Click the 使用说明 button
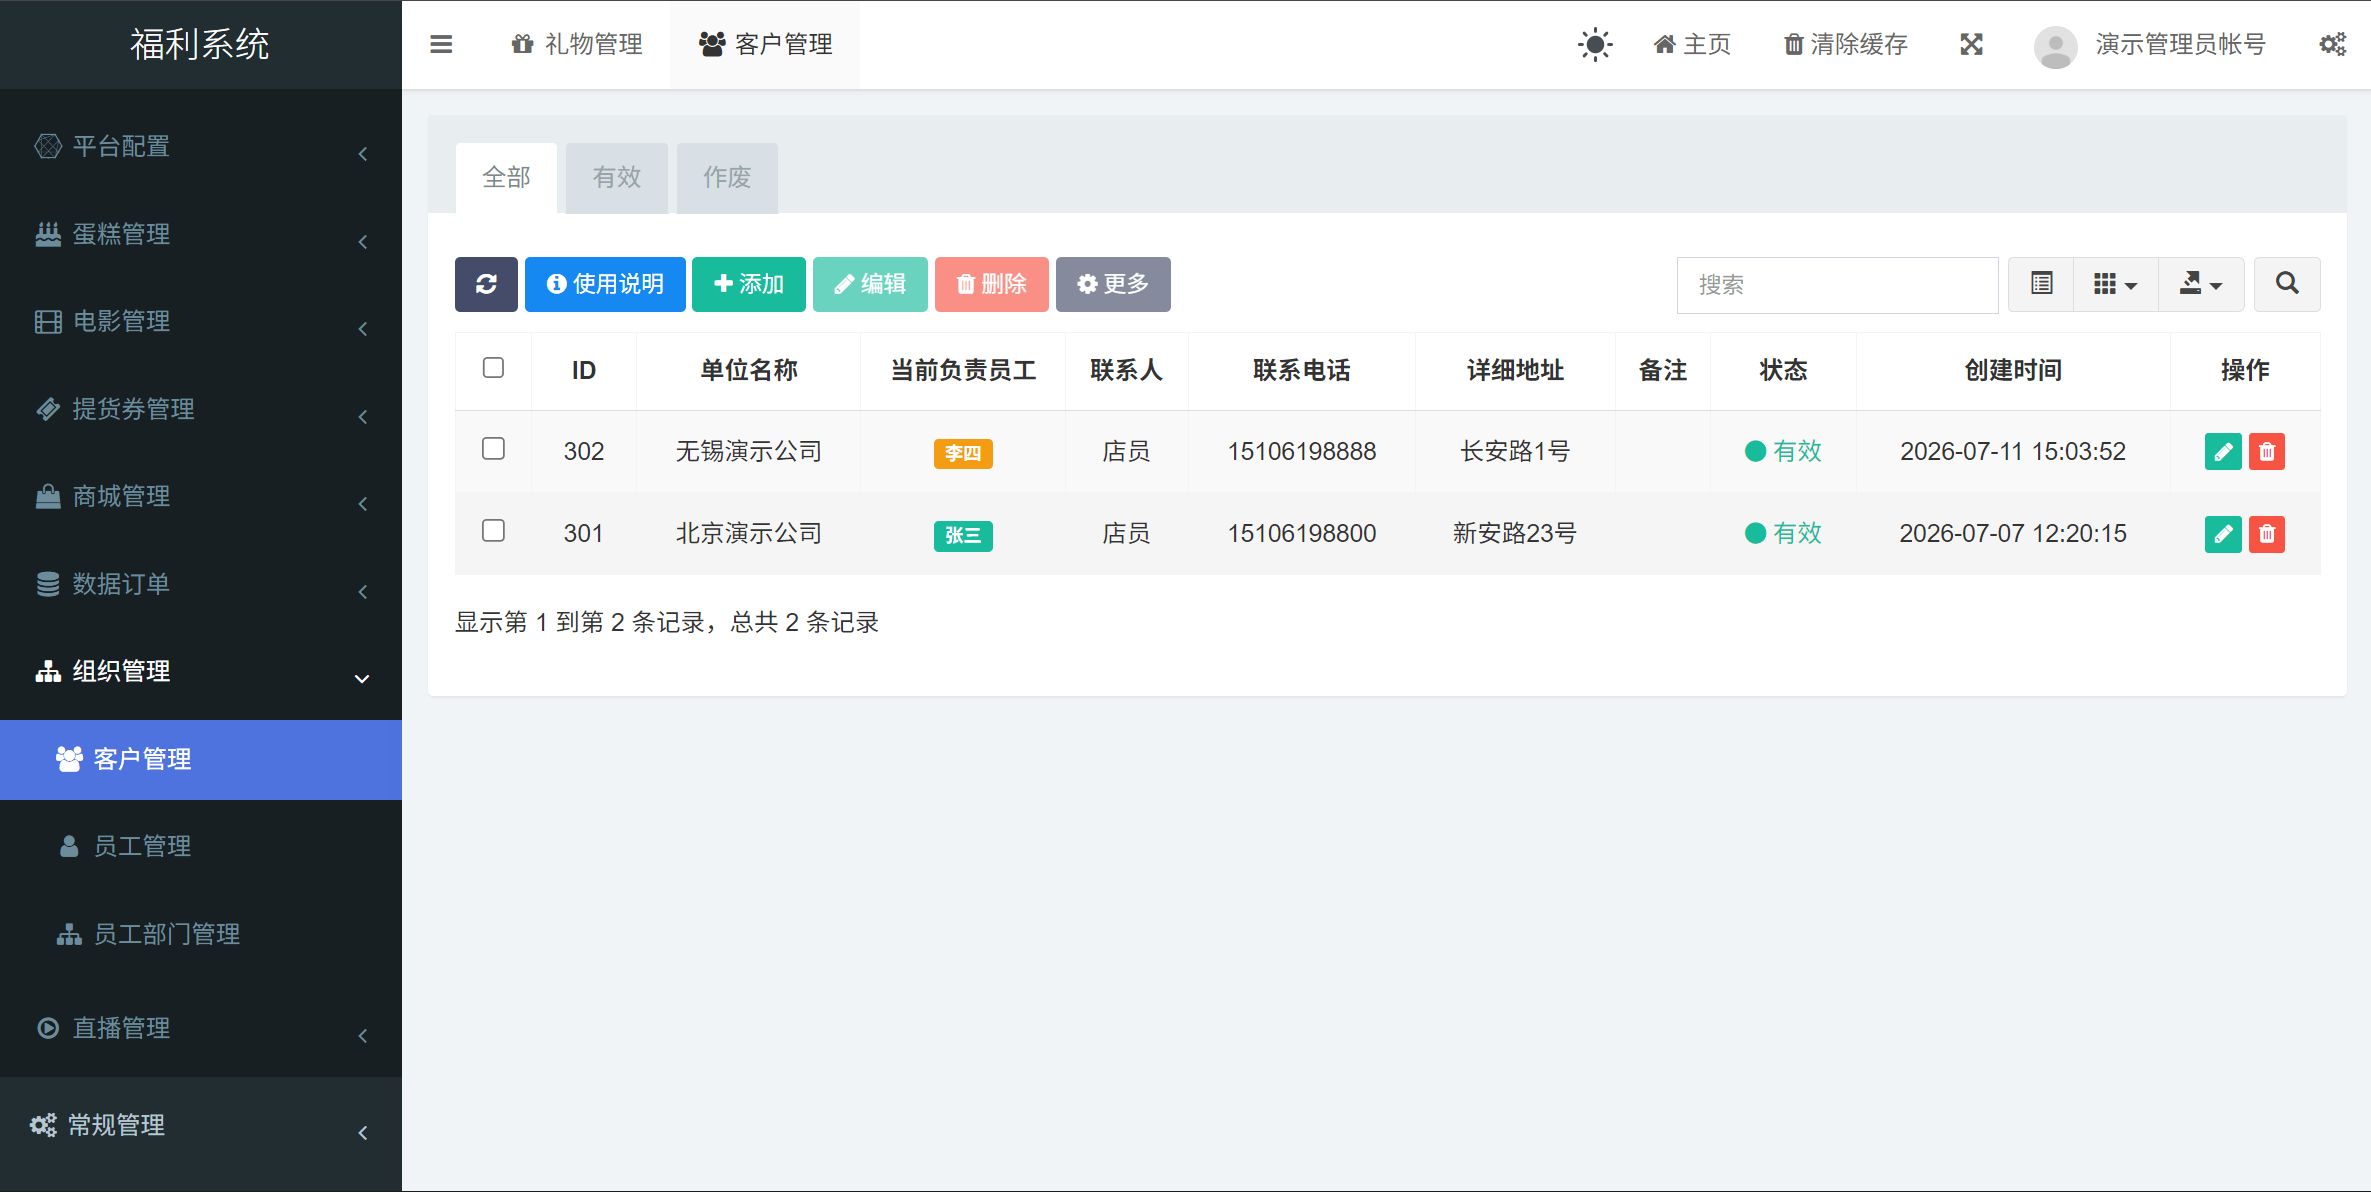 pyautogui.click(x=605, y=284)
